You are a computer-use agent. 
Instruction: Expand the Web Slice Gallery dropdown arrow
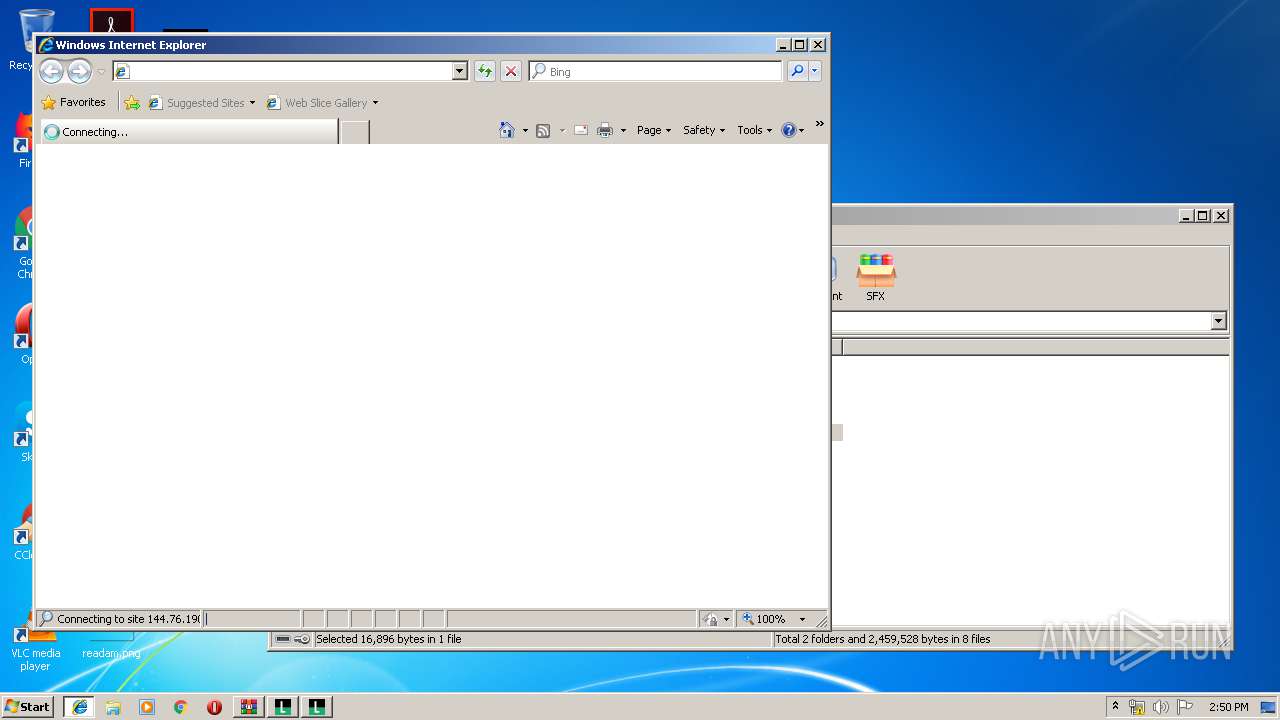point(375,102)
